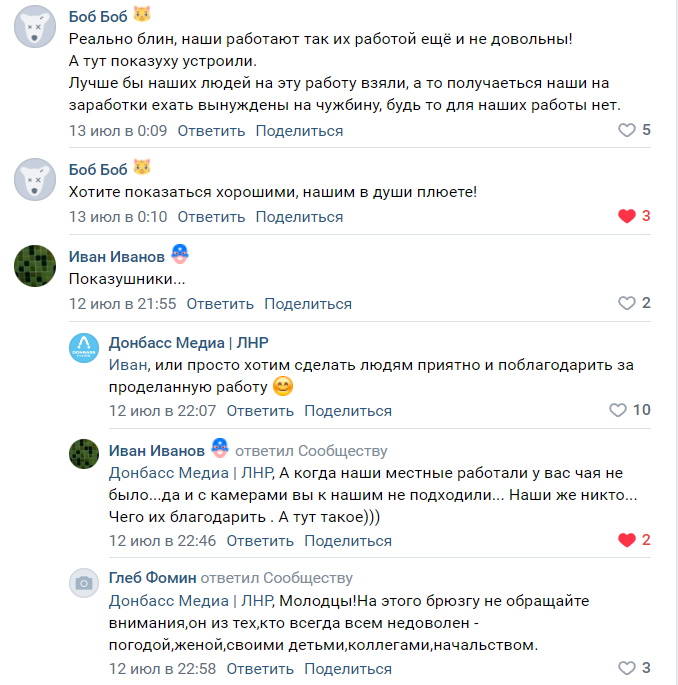Share Боб Боб's 0:10 comment

point(299,216)
